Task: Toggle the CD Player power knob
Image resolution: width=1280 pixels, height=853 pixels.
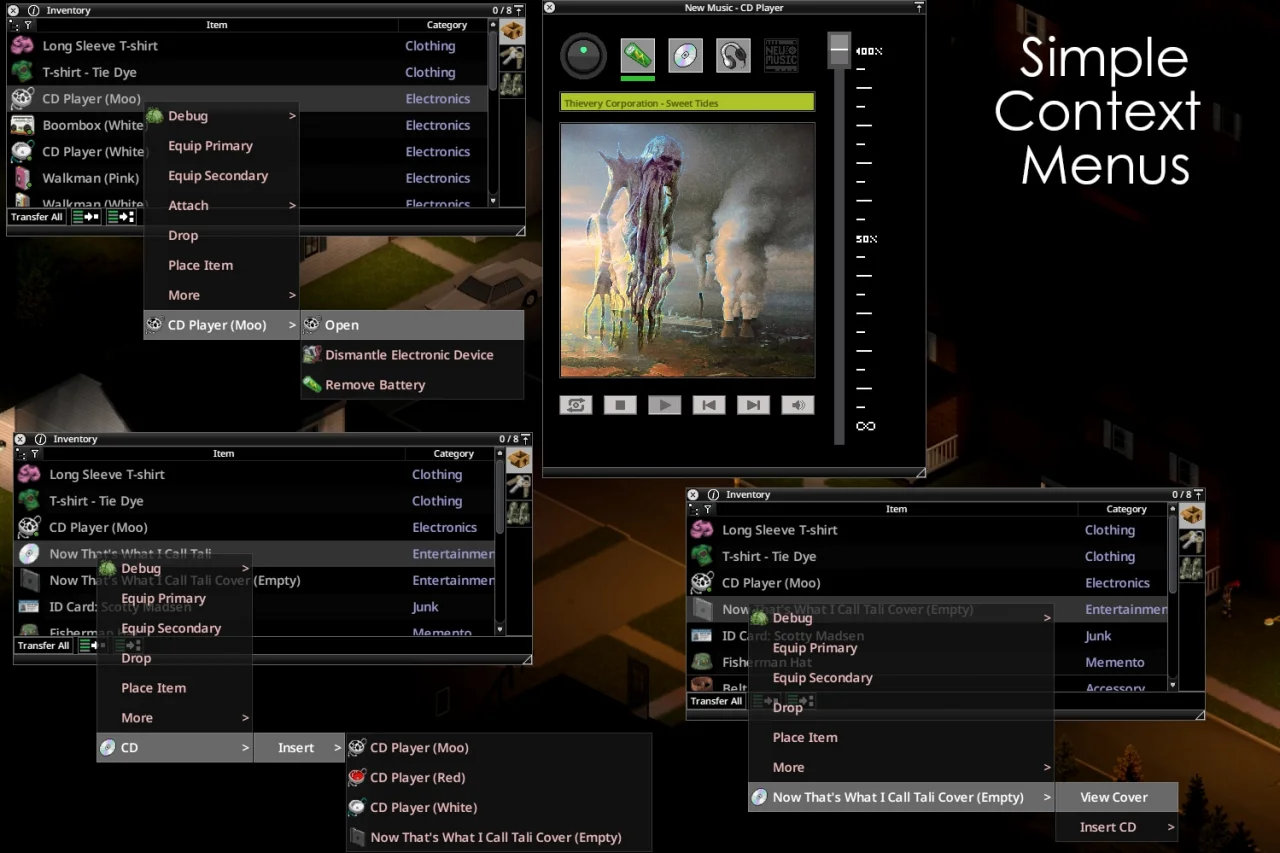Action: [584, 56]
